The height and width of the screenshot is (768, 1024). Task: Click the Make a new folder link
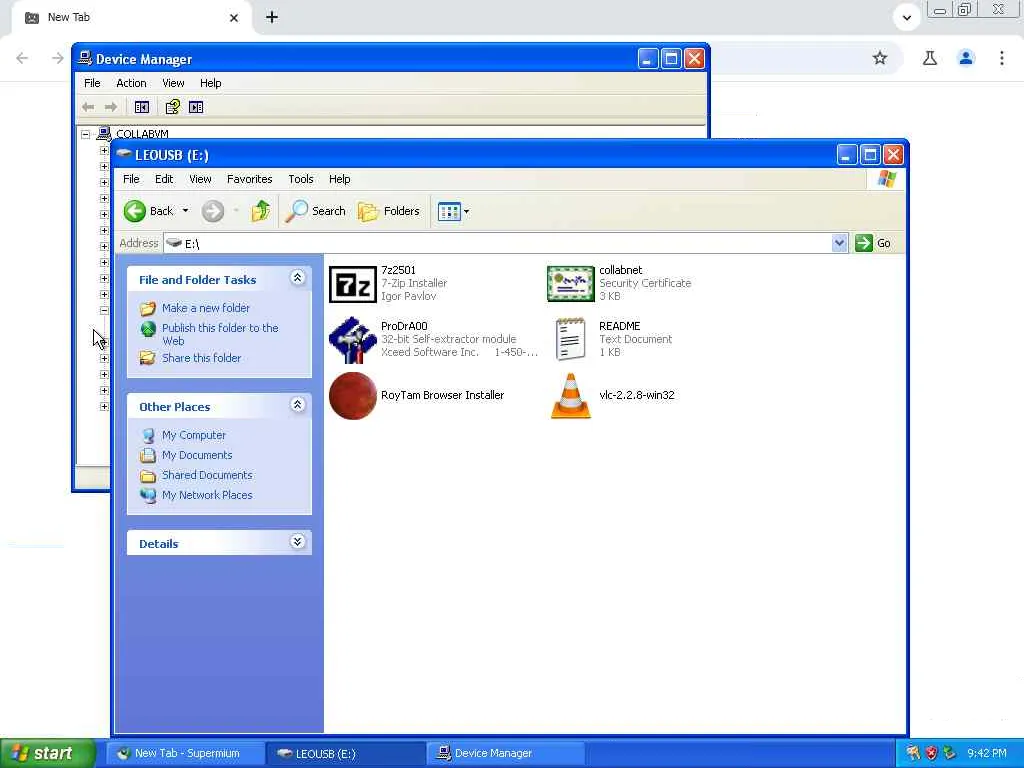pyautogui.click(x=206, y=308)
